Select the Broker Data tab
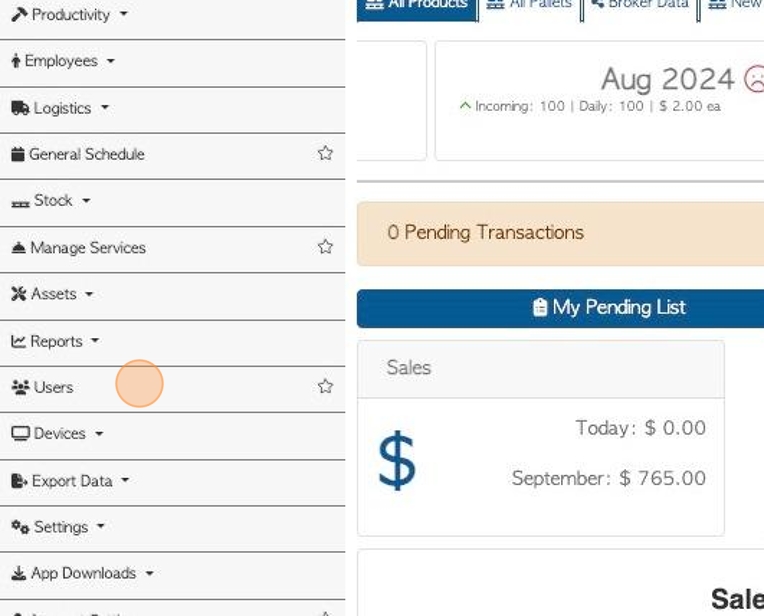The width and height of the screenshot is (764, 616). [x=640, y=6]
